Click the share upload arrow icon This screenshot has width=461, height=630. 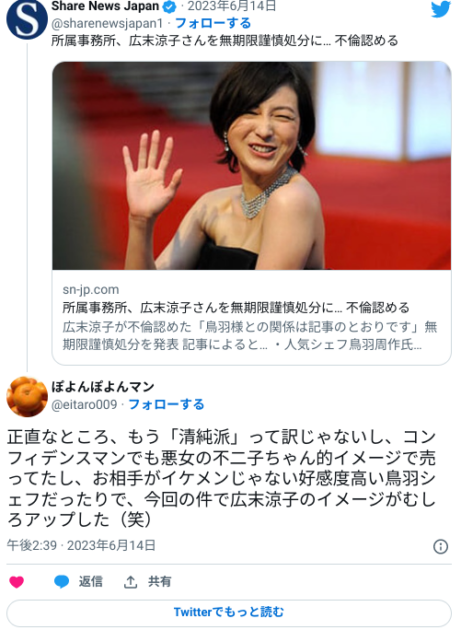coord(130,581)
